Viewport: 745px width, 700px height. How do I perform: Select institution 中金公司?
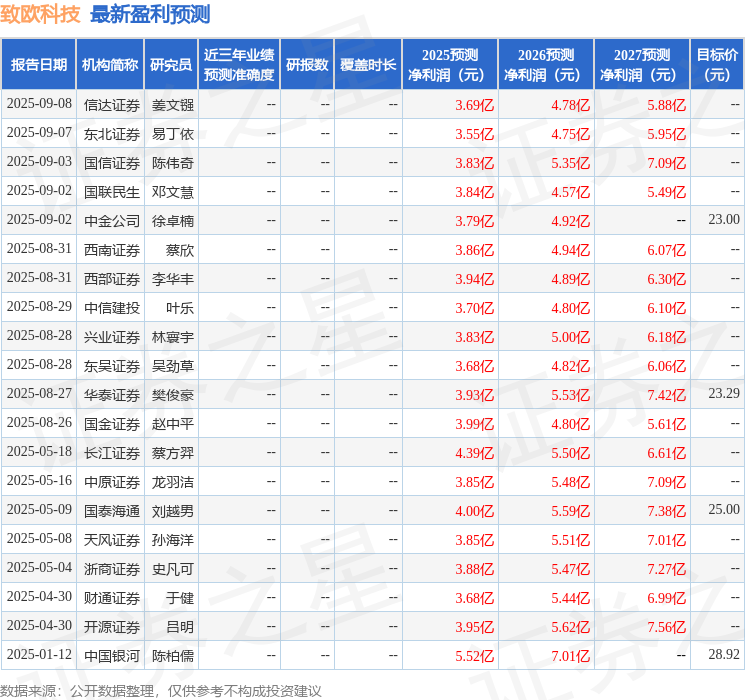tap(112, 221)
